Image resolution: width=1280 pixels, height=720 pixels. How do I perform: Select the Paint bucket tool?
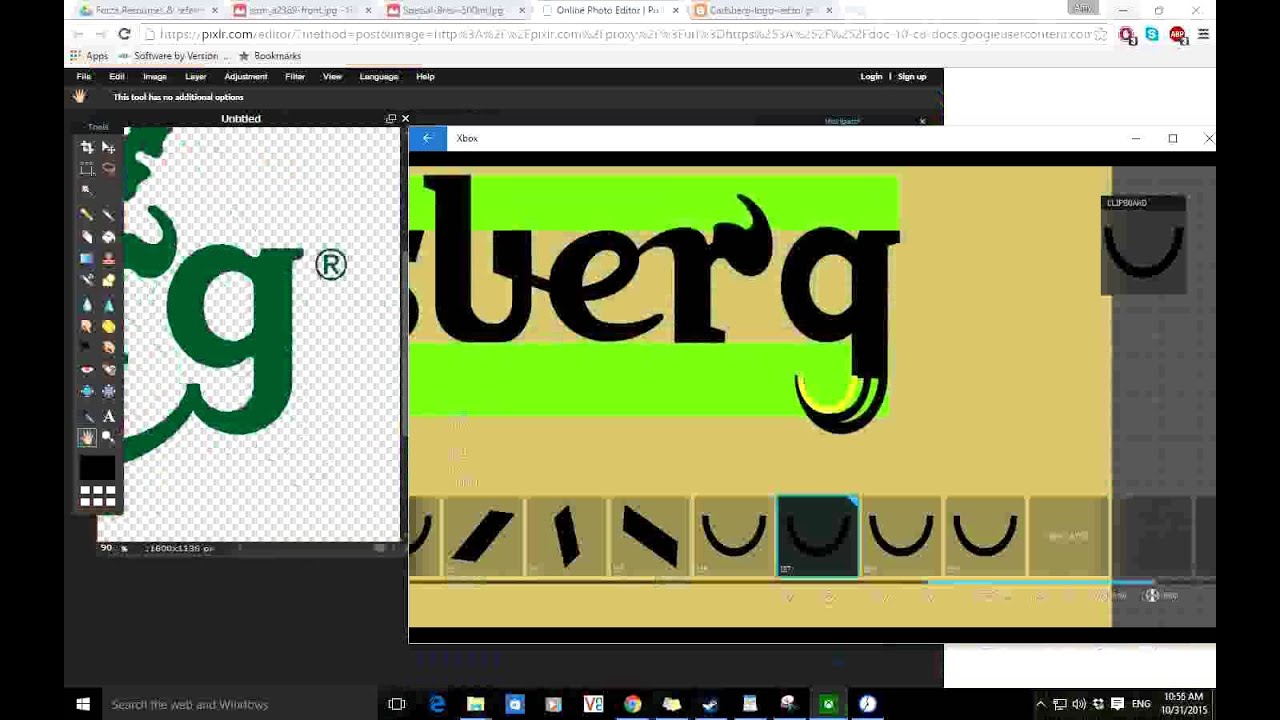[108, 237]
